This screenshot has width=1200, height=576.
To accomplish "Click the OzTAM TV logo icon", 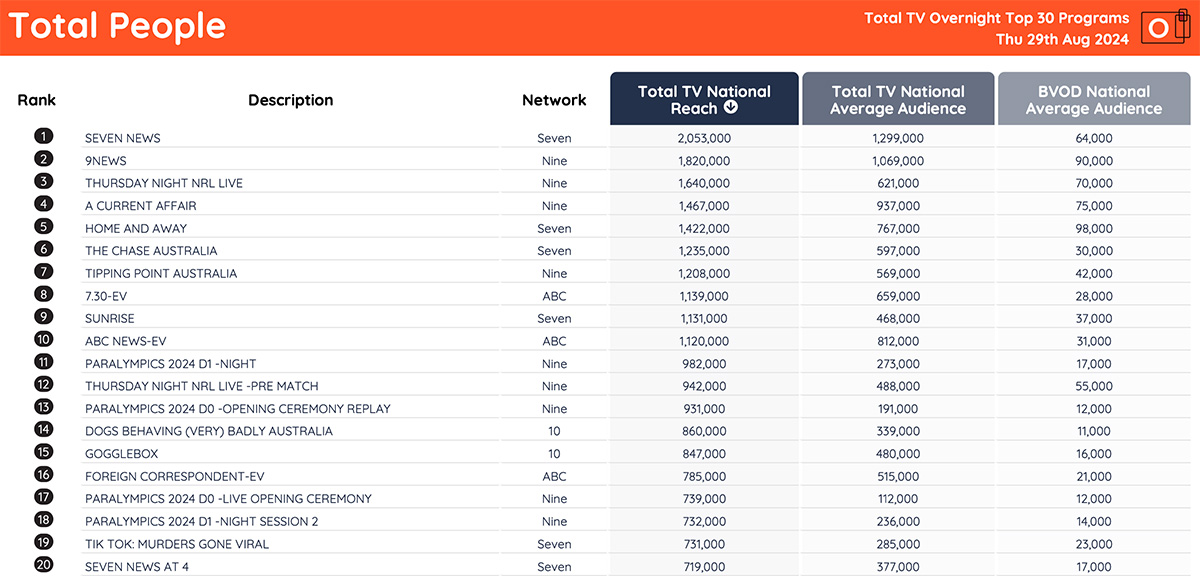I will click(x=1164, y=27).
